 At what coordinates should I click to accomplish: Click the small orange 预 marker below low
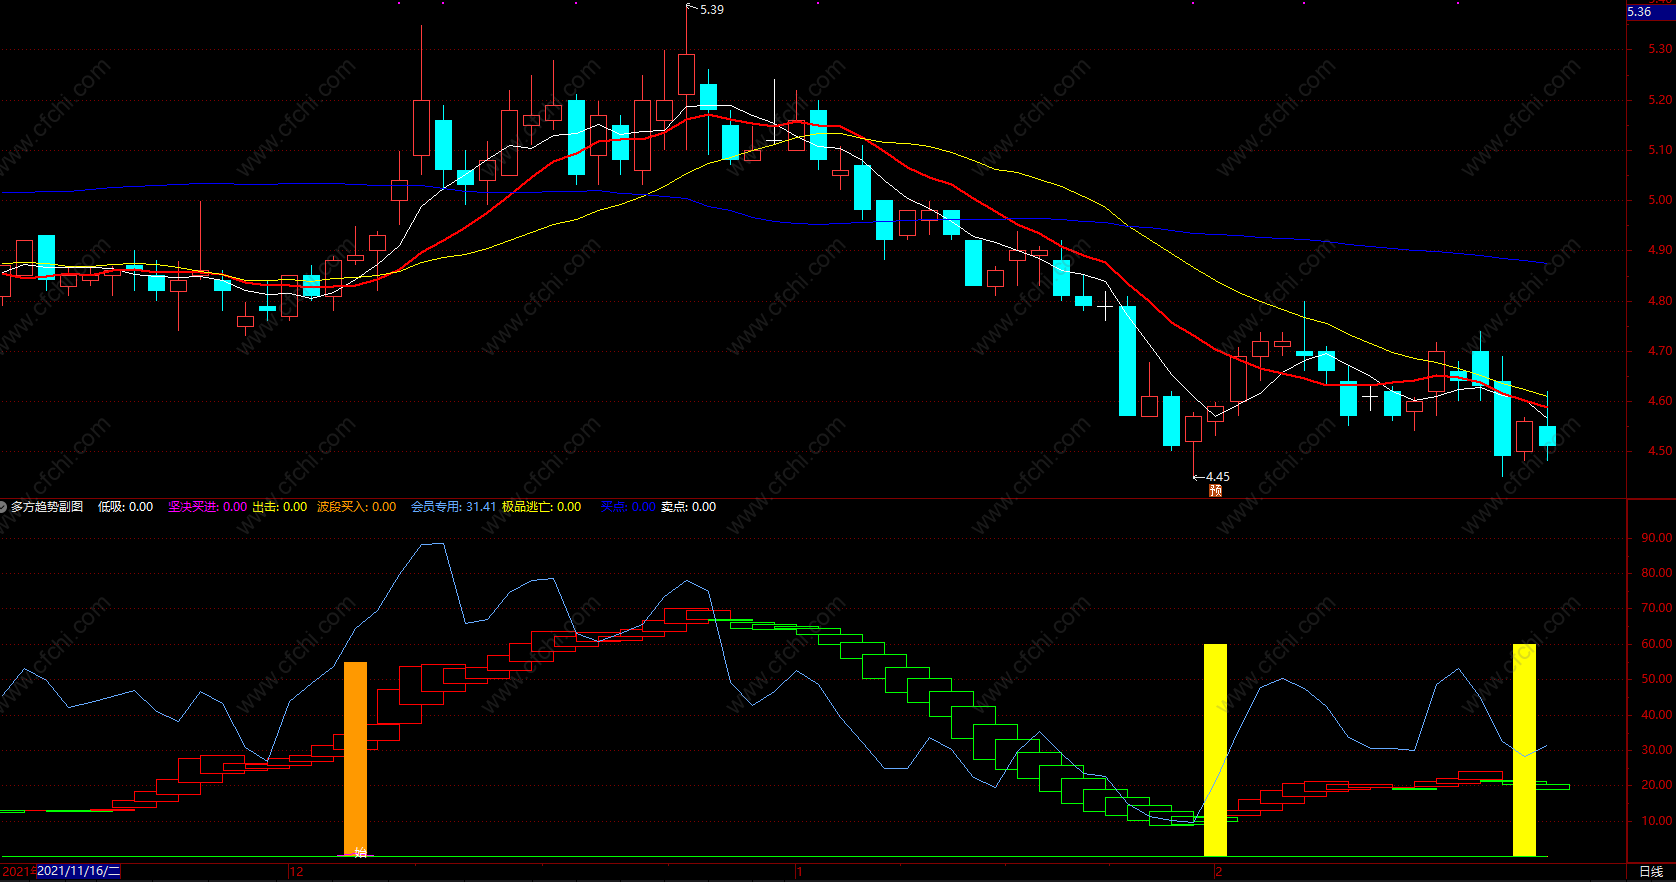(x=1215, y=490)
